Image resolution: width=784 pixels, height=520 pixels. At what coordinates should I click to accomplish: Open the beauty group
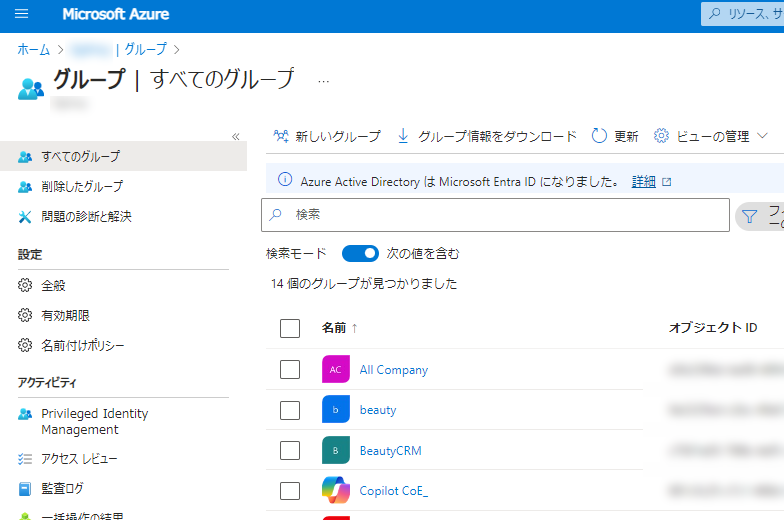click(x=378, y=410)
